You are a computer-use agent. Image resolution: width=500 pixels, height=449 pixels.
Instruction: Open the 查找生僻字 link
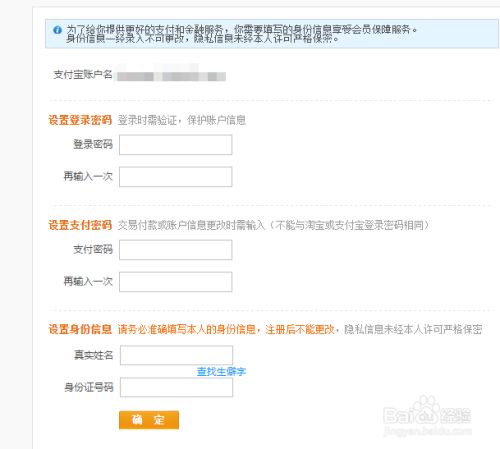pos(221,371)
